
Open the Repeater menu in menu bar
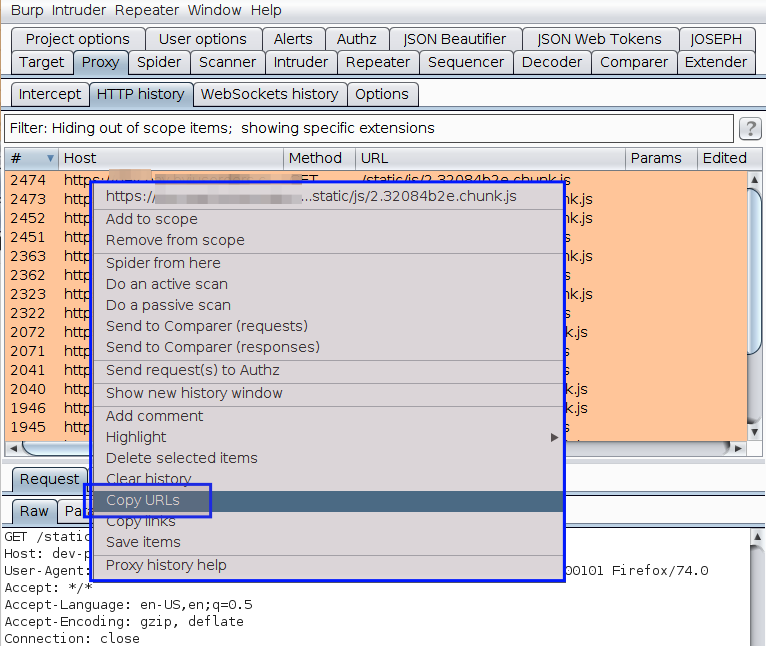147,10
